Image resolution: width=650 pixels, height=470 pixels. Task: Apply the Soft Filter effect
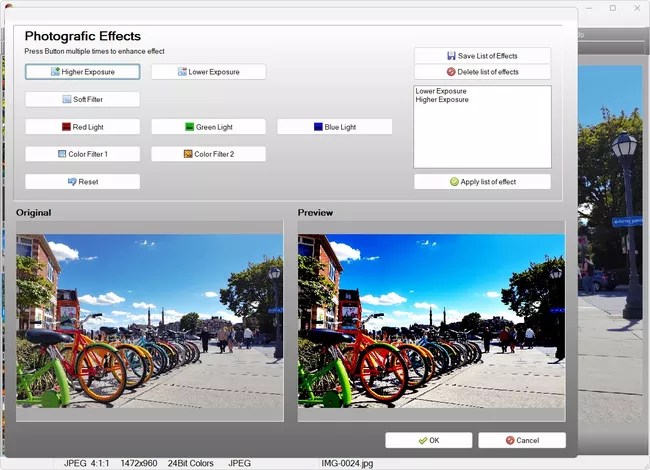point(82,99)
